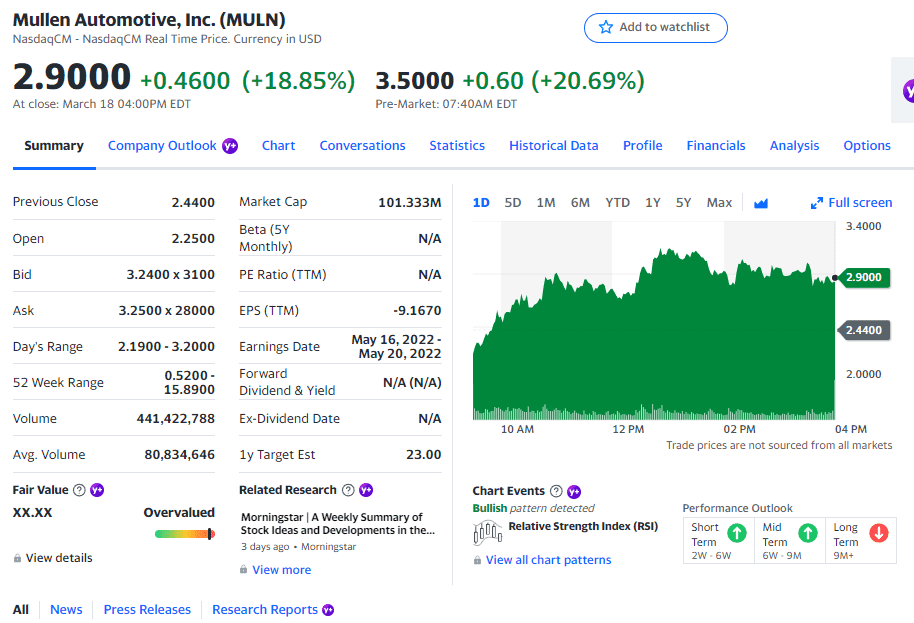914x623 pixels.
Task: Click the Y+ badge beside Fair Value
Action: coord(97,490)
